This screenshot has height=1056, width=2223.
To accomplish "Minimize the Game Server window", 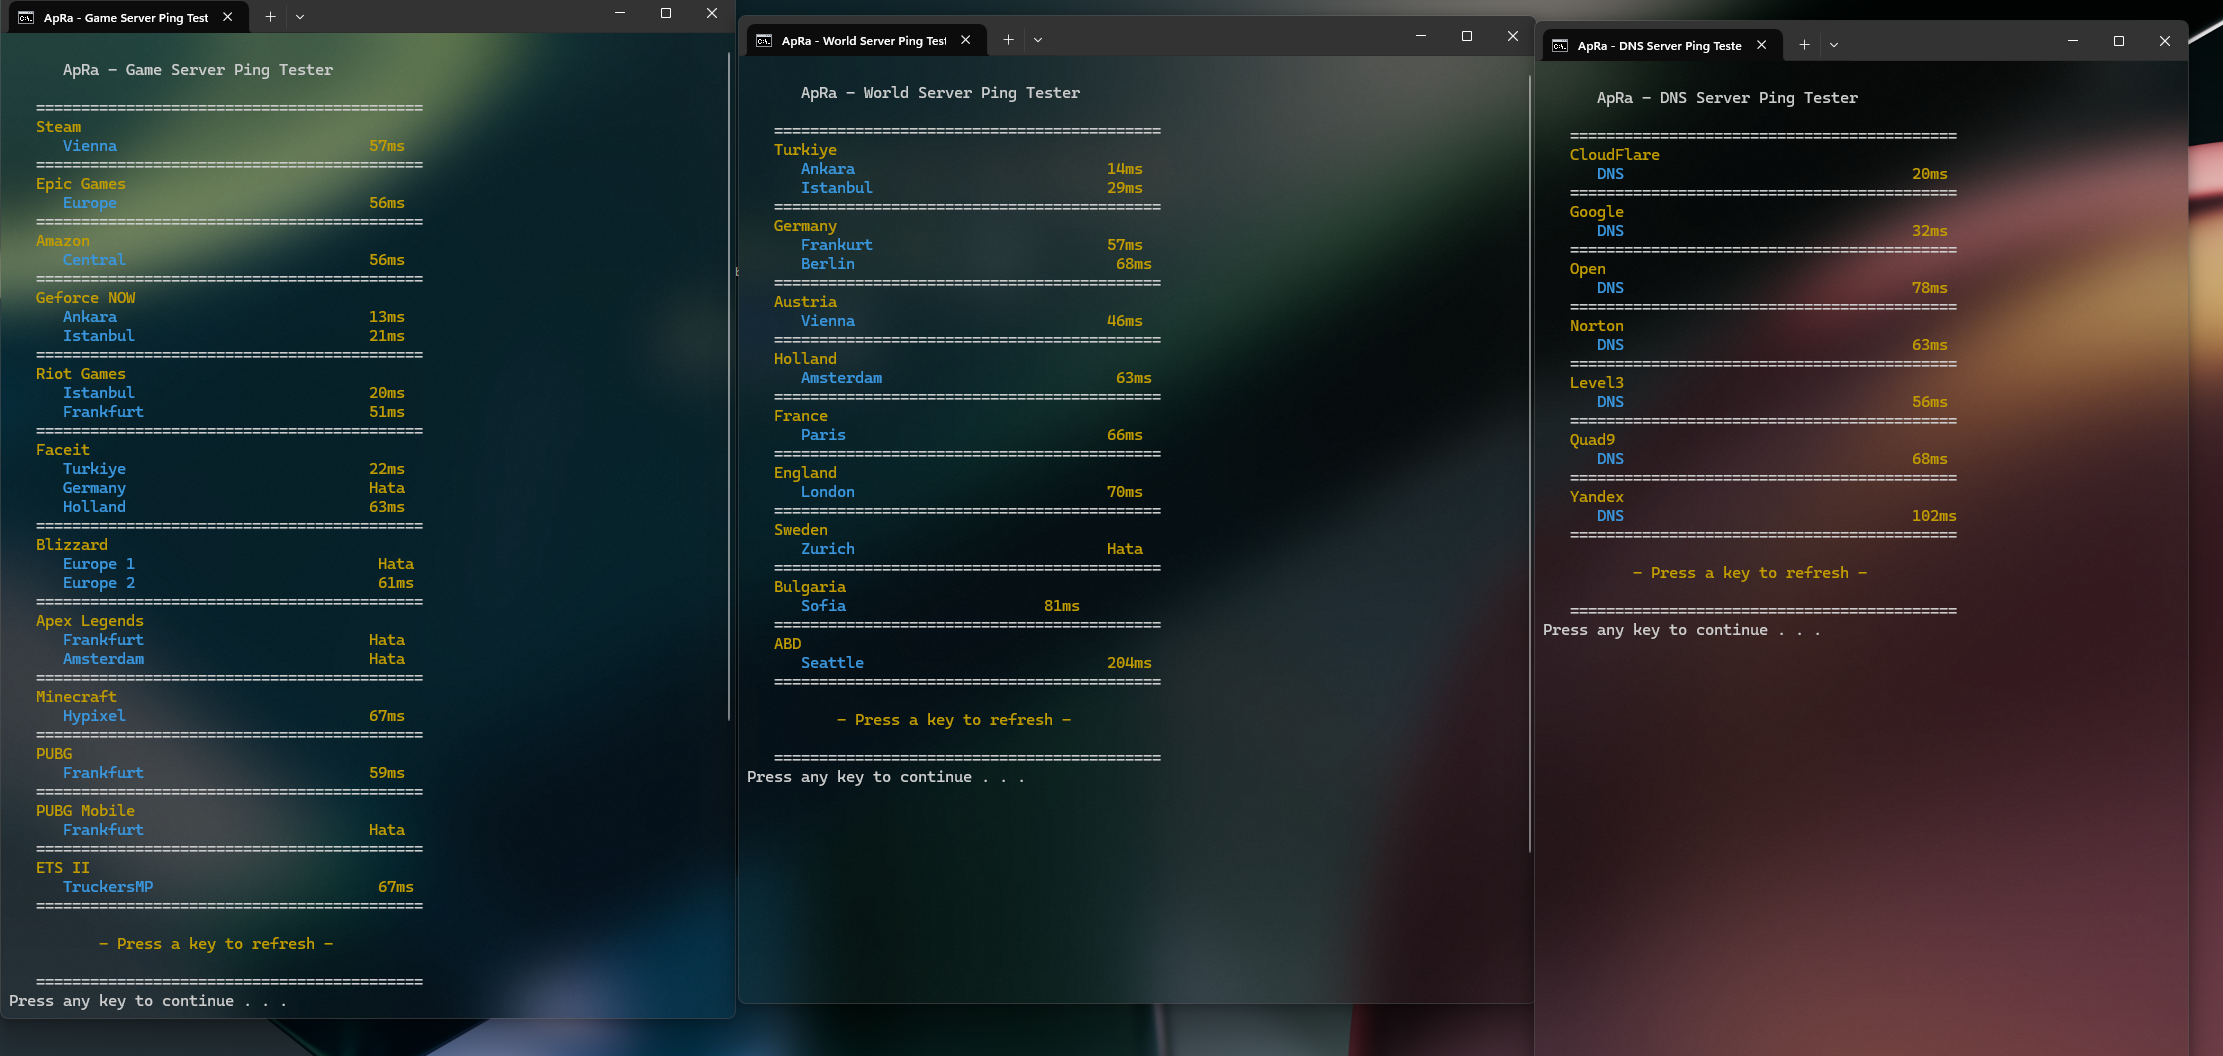I will [620, 13].
